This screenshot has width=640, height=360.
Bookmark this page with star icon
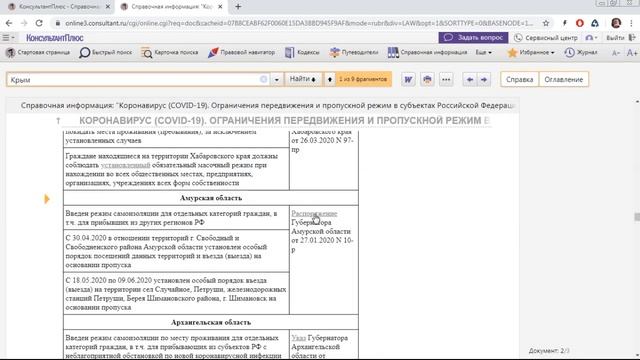coord(546,23)
